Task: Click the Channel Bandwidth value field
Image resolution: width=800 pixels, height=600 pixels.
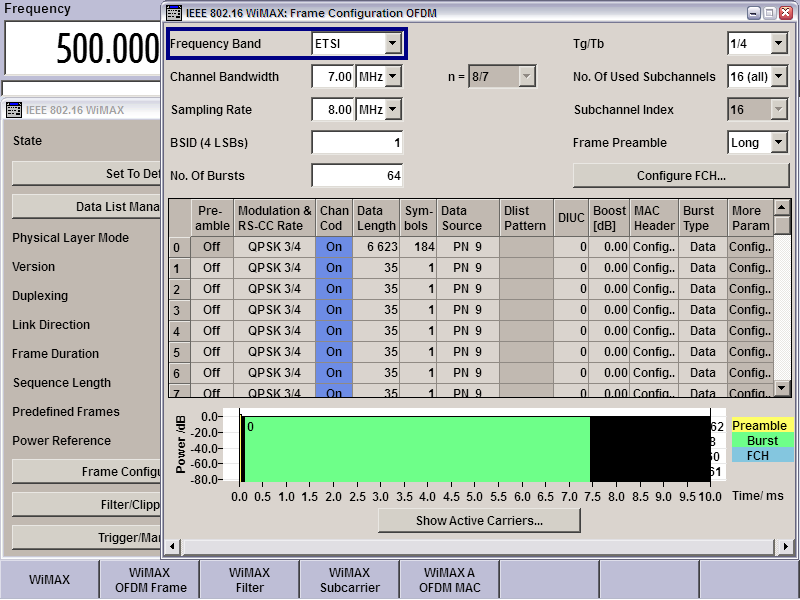Action: tap(333, 77)
